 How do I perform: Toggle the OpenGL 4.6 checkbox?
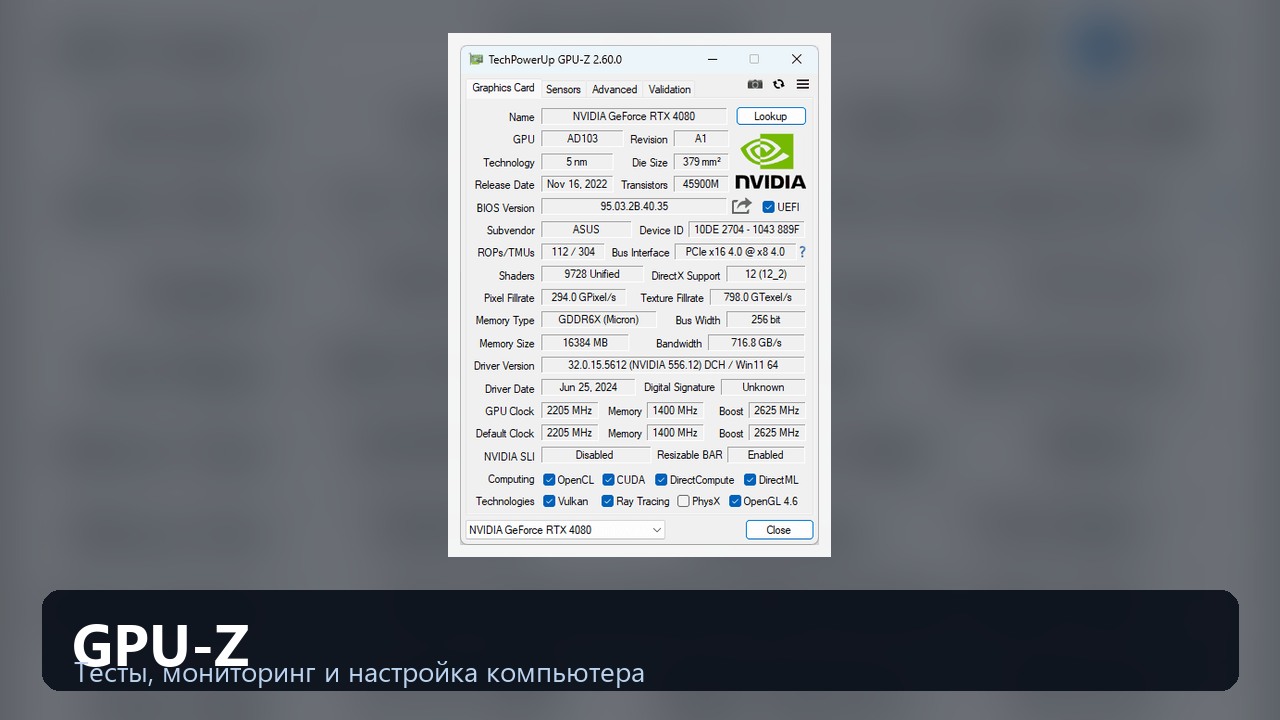pyautogui.click(x=735, y=501)
